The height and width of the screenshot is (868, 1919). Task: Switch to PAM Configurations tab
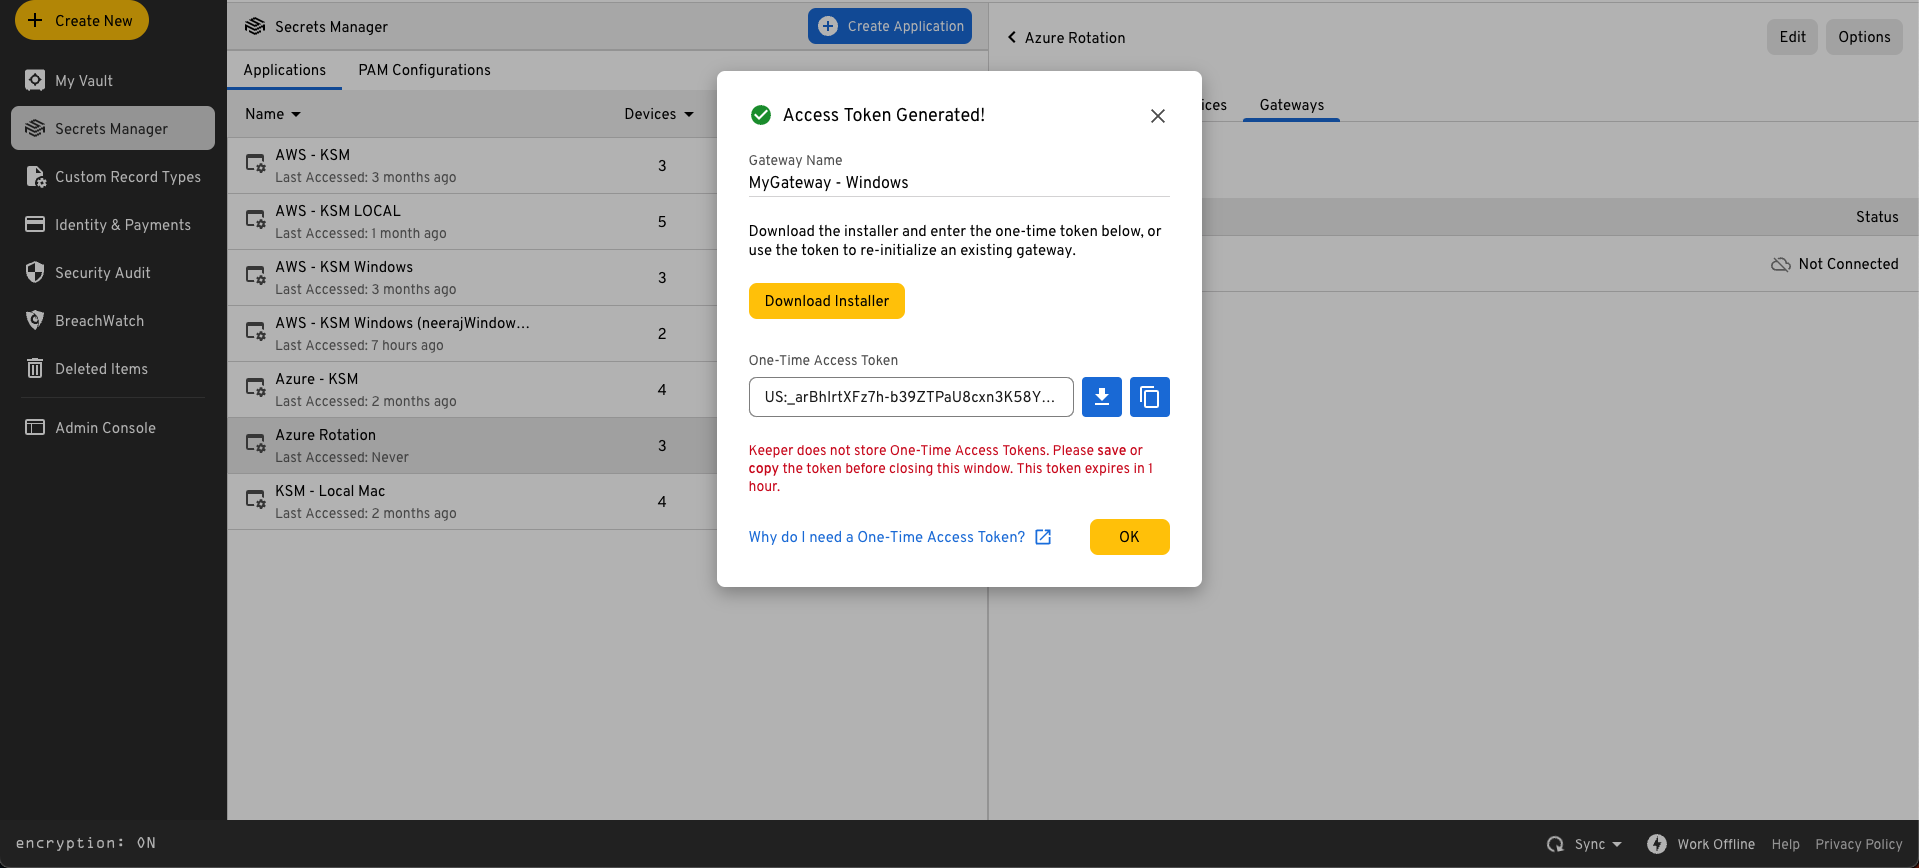[424, 70]
